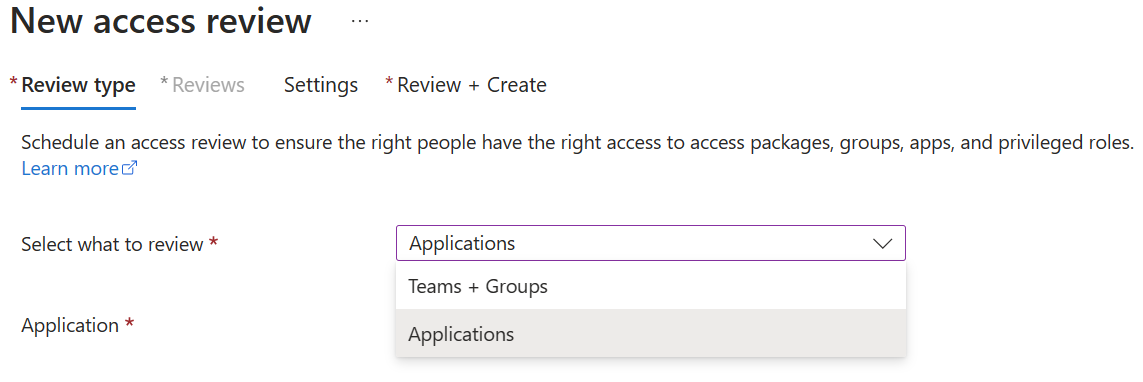Image resolution: width=1143 pixels, height=382 pixels.
Task: Collapse the dropdown using its chevron arrow
Action: (882, 243)
